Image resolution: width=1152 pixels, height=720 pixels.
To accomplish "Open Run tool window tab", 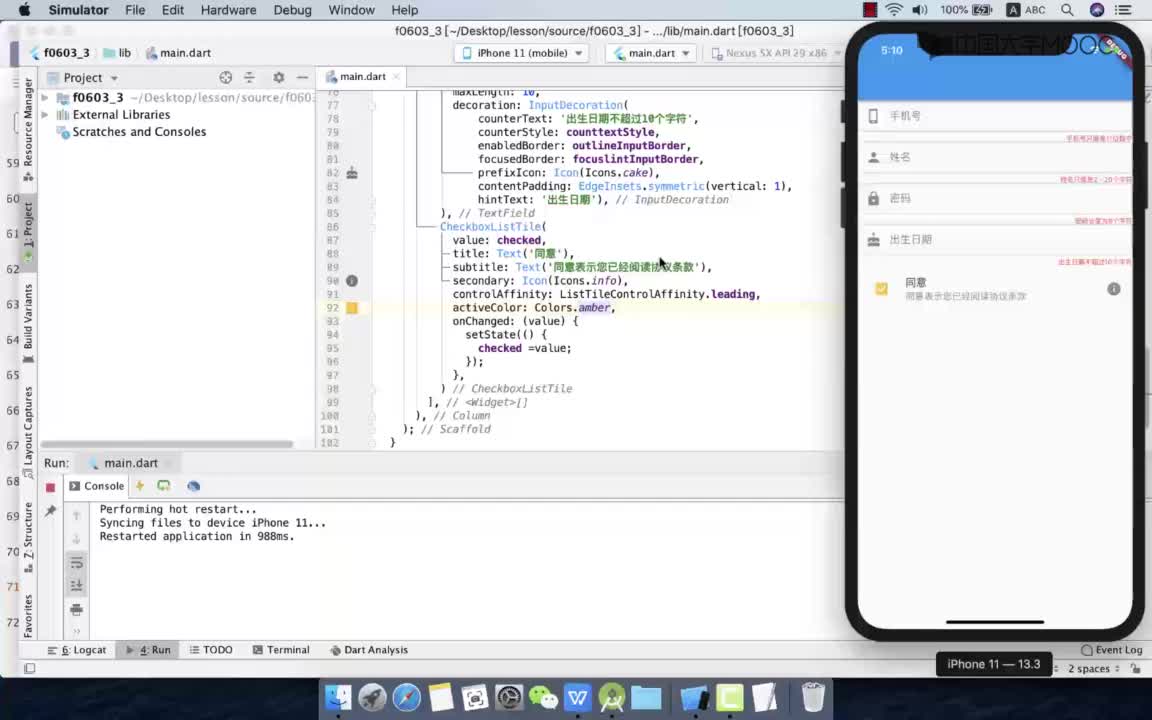I will coord(148,649).
